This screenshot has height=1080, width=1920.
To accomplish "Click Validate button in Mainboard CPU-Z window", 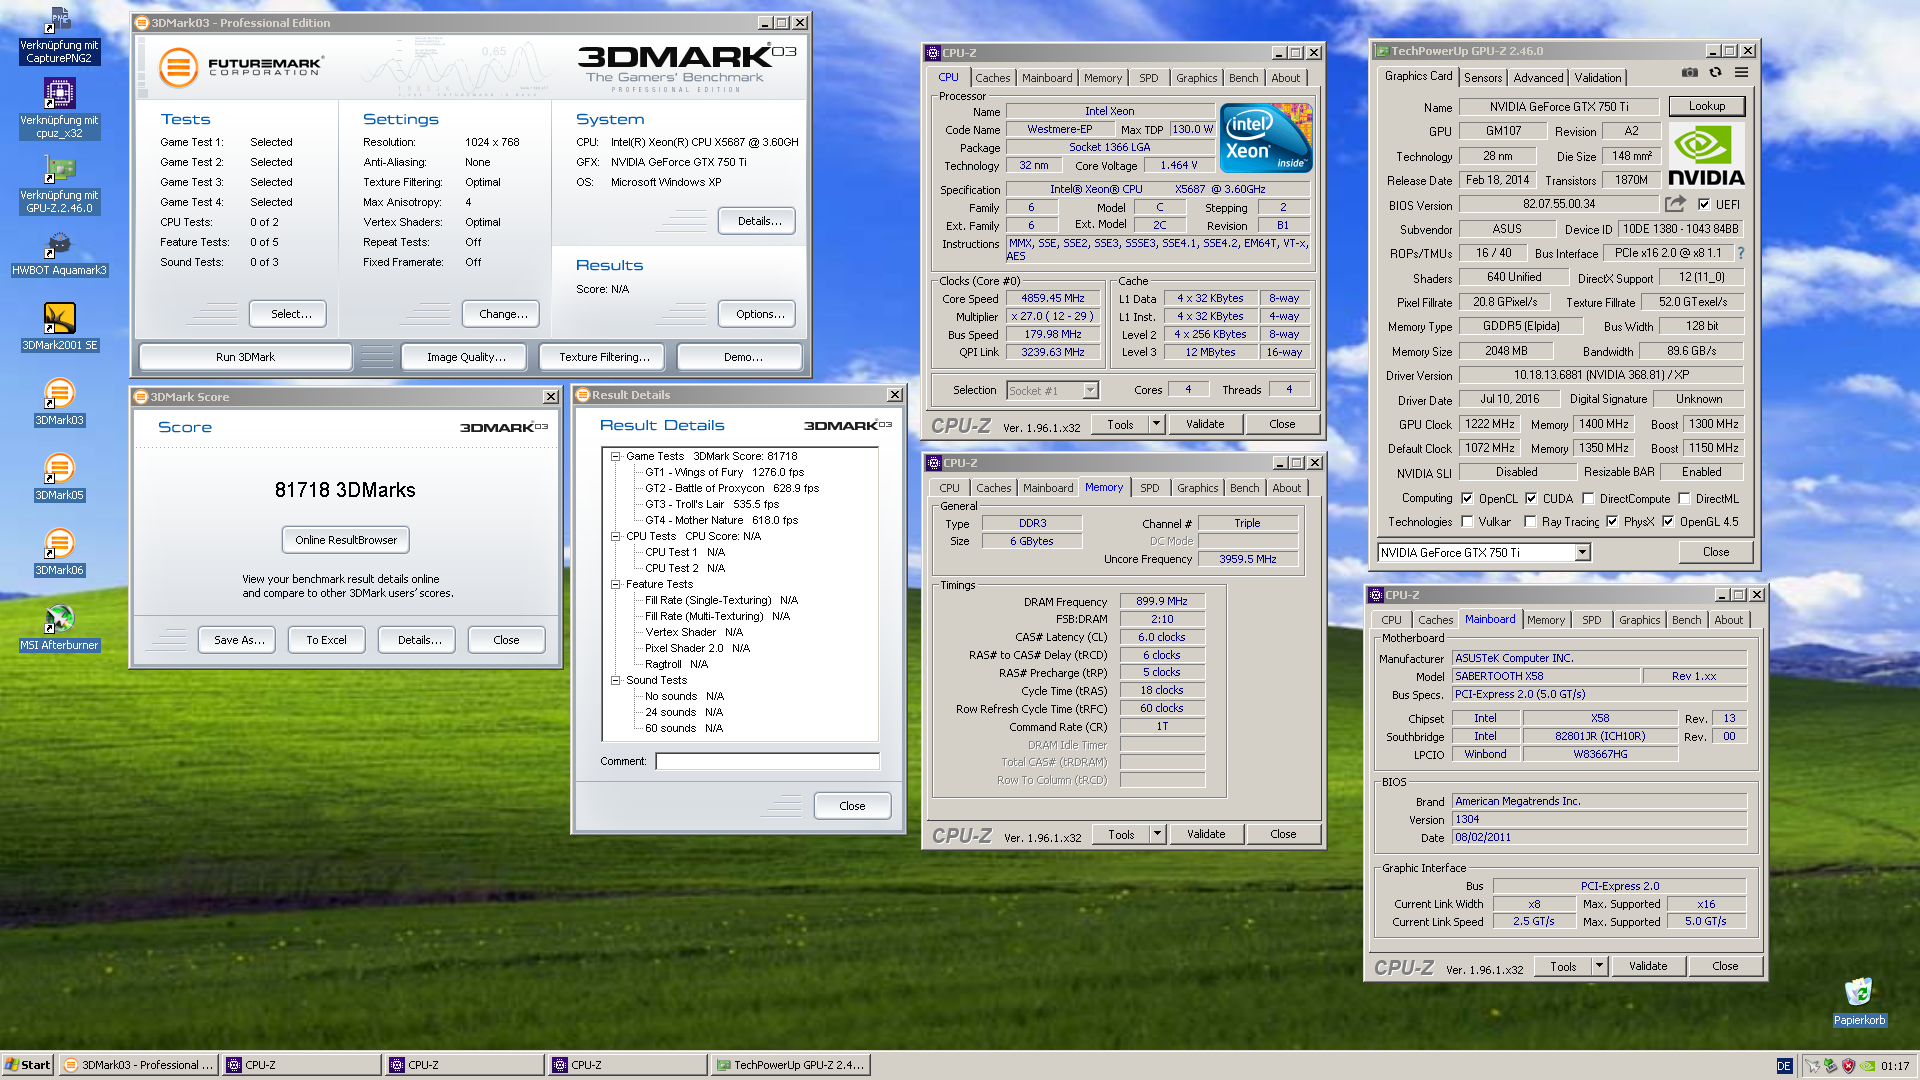I will pyautogui.click(x=1648, y=966).
